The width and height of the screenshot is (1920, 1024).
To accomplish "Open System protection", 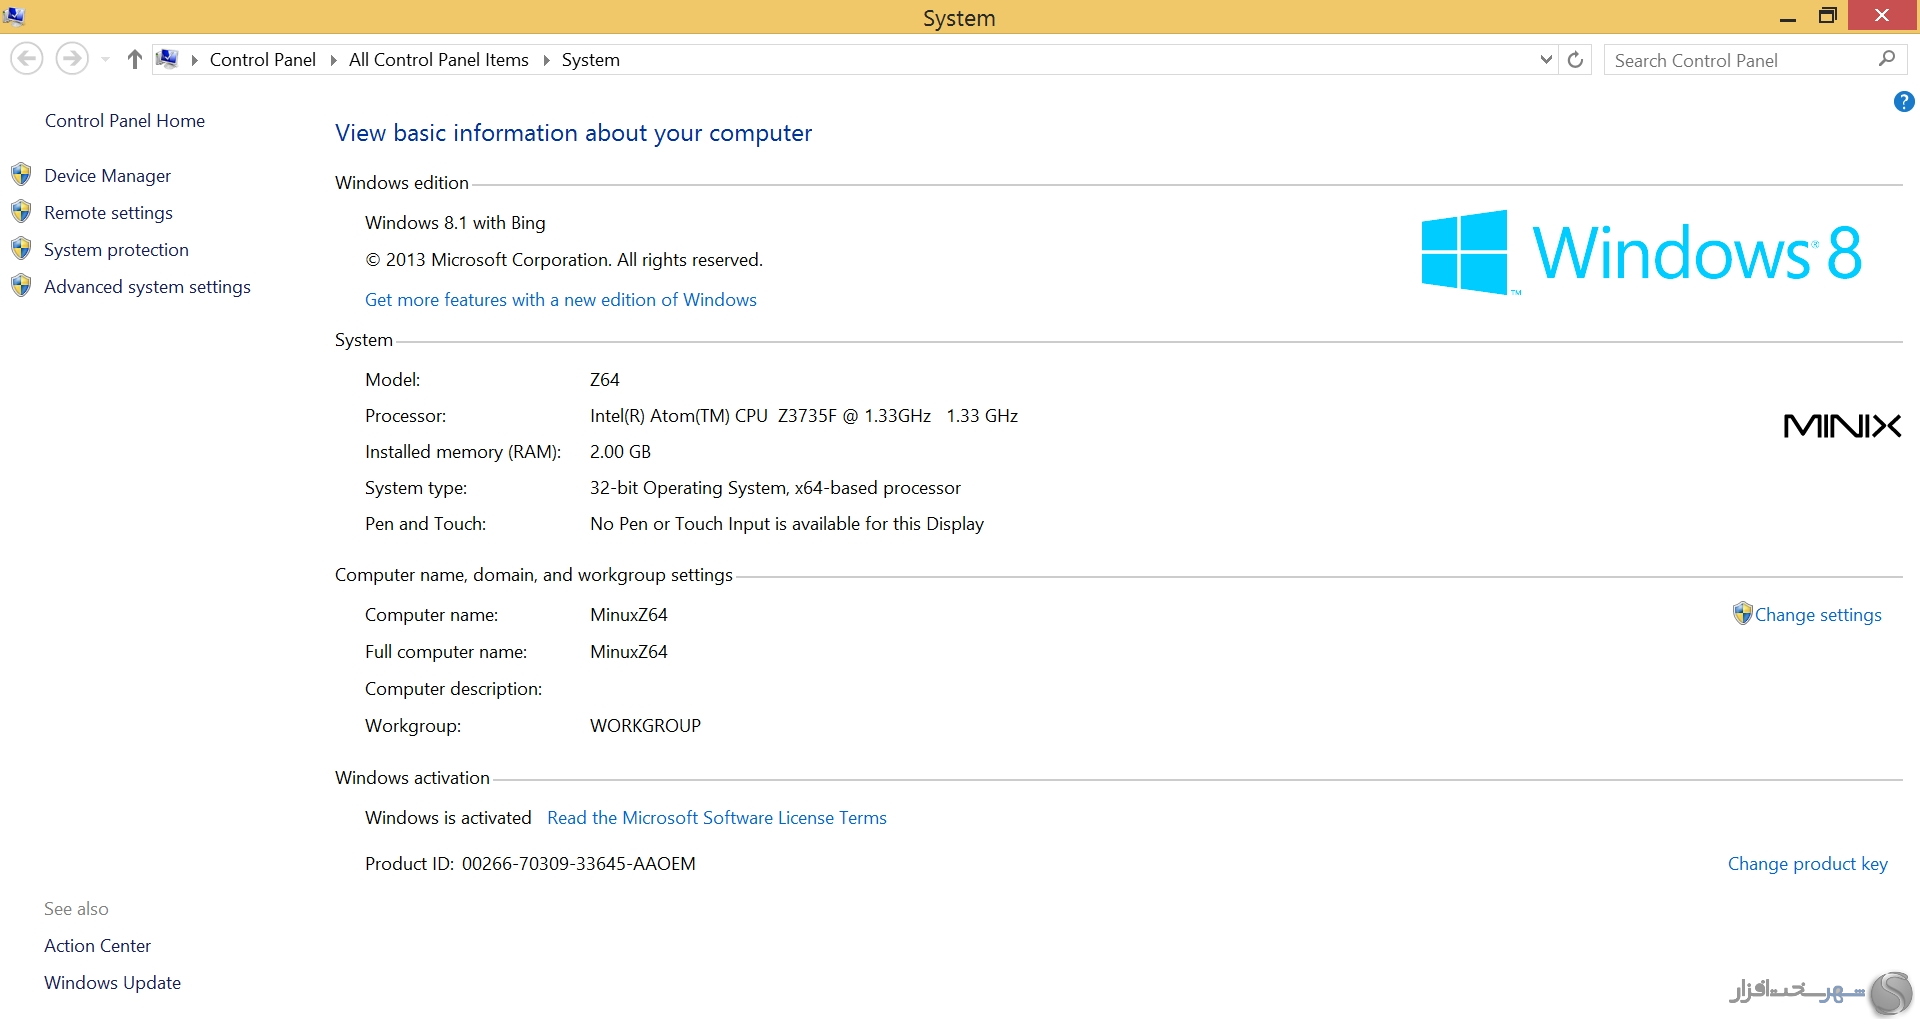I will [116, 250].
